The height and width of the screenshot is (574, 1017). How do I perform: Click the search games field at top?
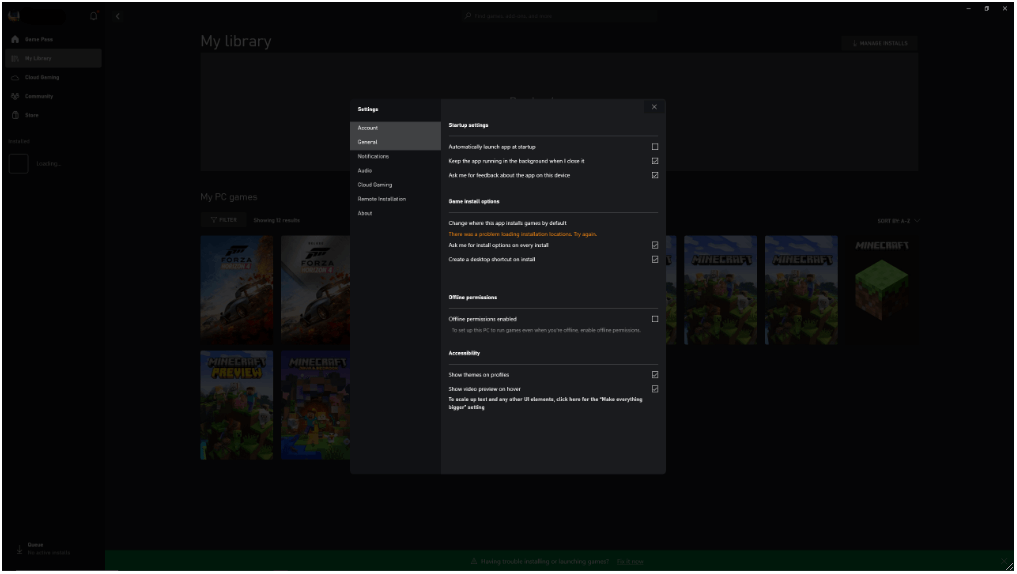point(559,16)
